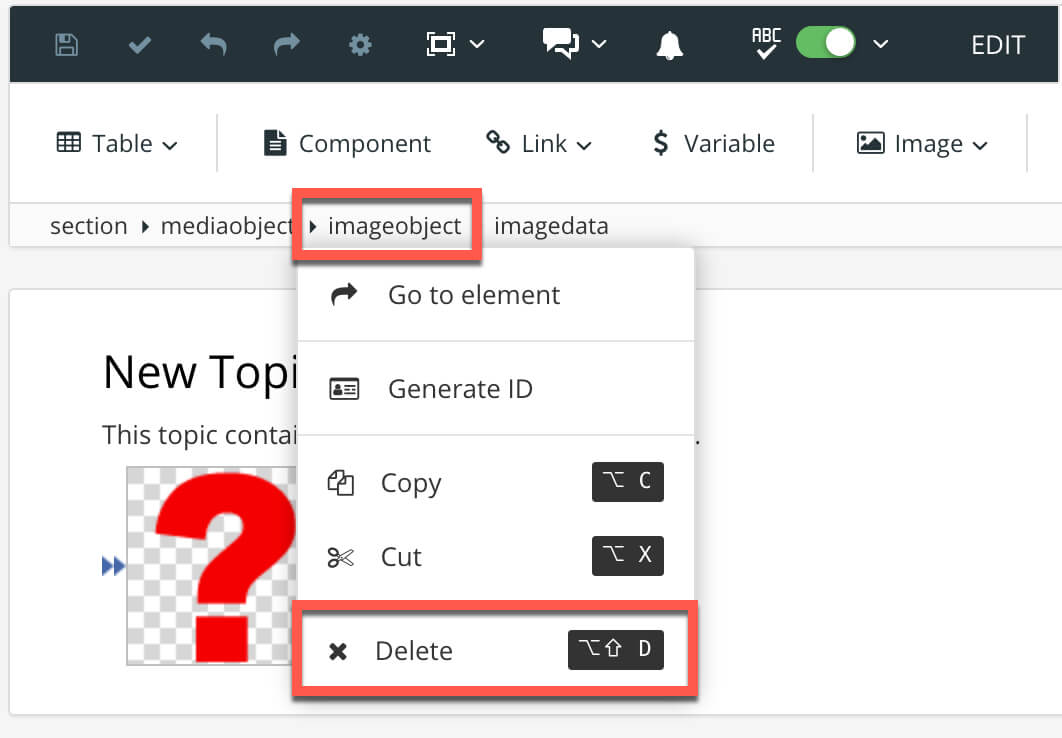The image size is (1062, 738).
Task: Choose Generate ID in the context menu
Action: tap(460, 388)
